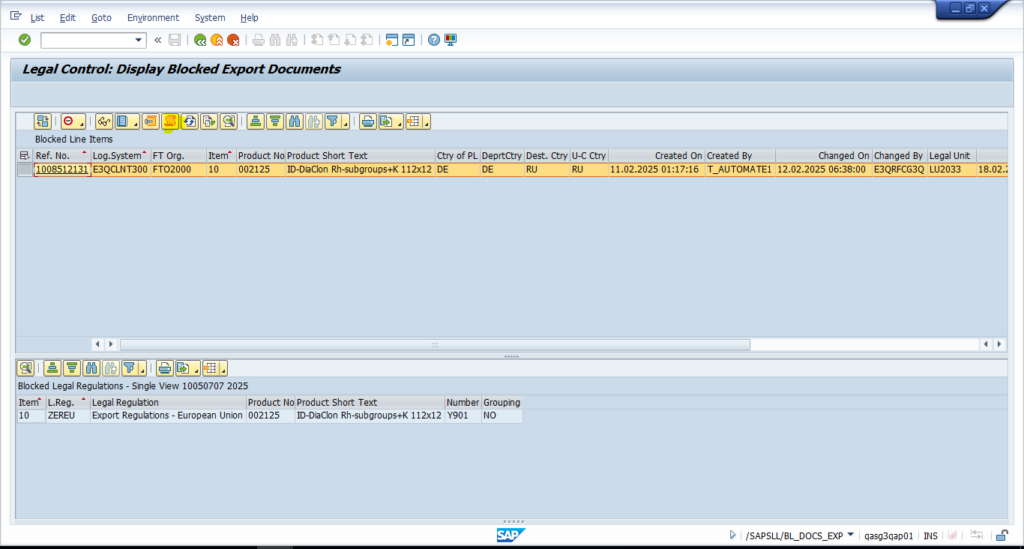The width and height of the screenshot is (1024, 549).
Task: Toggle the INS insert mode indicator in the status bar
Action: pyautogui.click(x=931, y=536)
